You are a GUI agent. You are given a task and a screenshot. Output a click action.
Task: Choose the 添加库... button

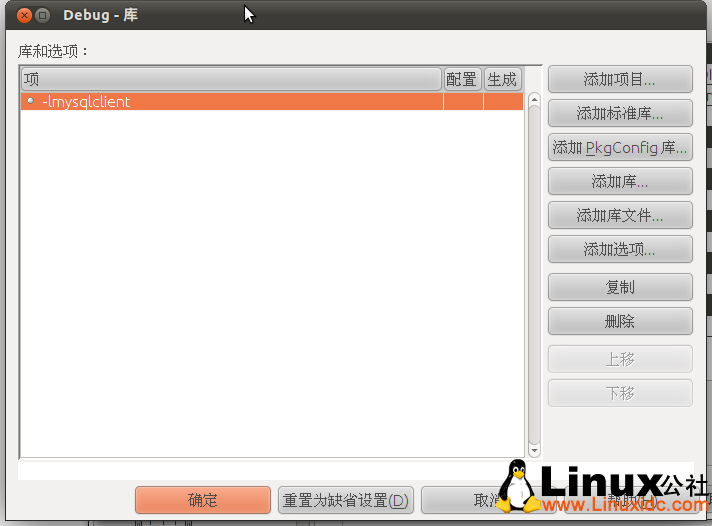click(x=620, y=181)
